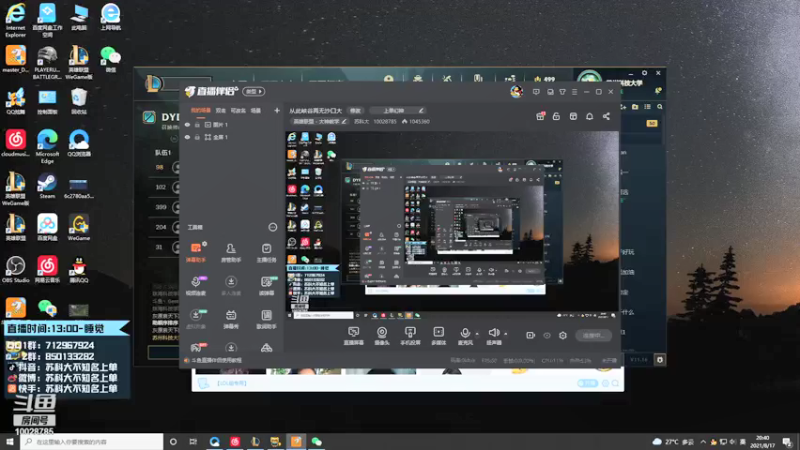
Task: Add a multimedia source
Action: pyautogui.click(x=438, y=336)
